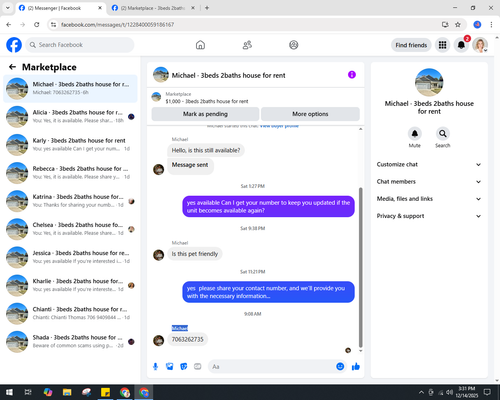
Task: Switch to Marketplace 3beds 2baths tab
Action: coord(153,8)
